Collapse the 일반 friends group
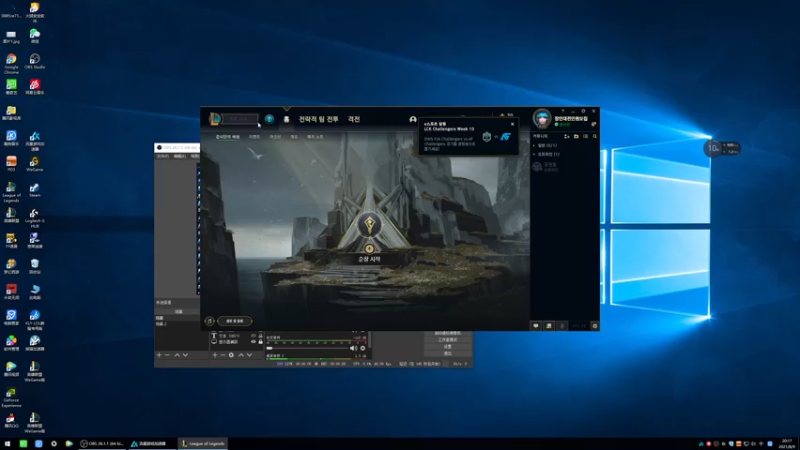800x450 pixels. (545, 145)
